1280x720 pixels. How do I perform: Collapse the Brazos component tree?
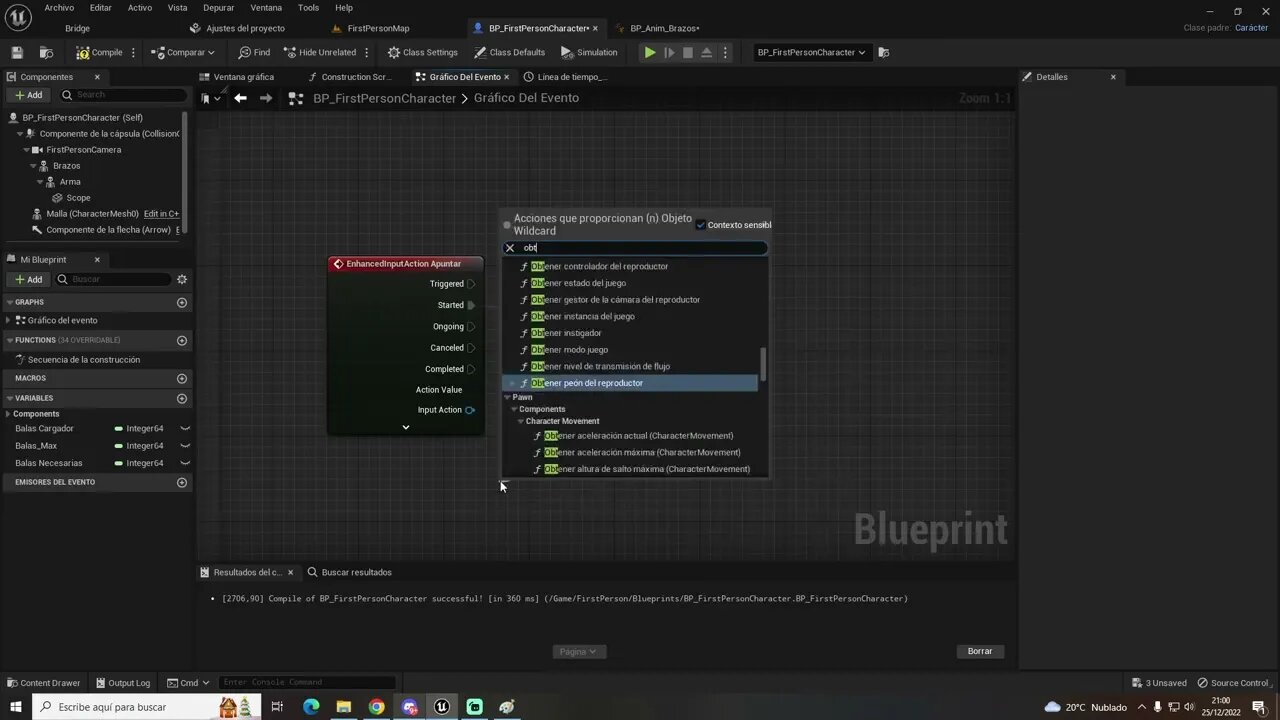[33, 166]
